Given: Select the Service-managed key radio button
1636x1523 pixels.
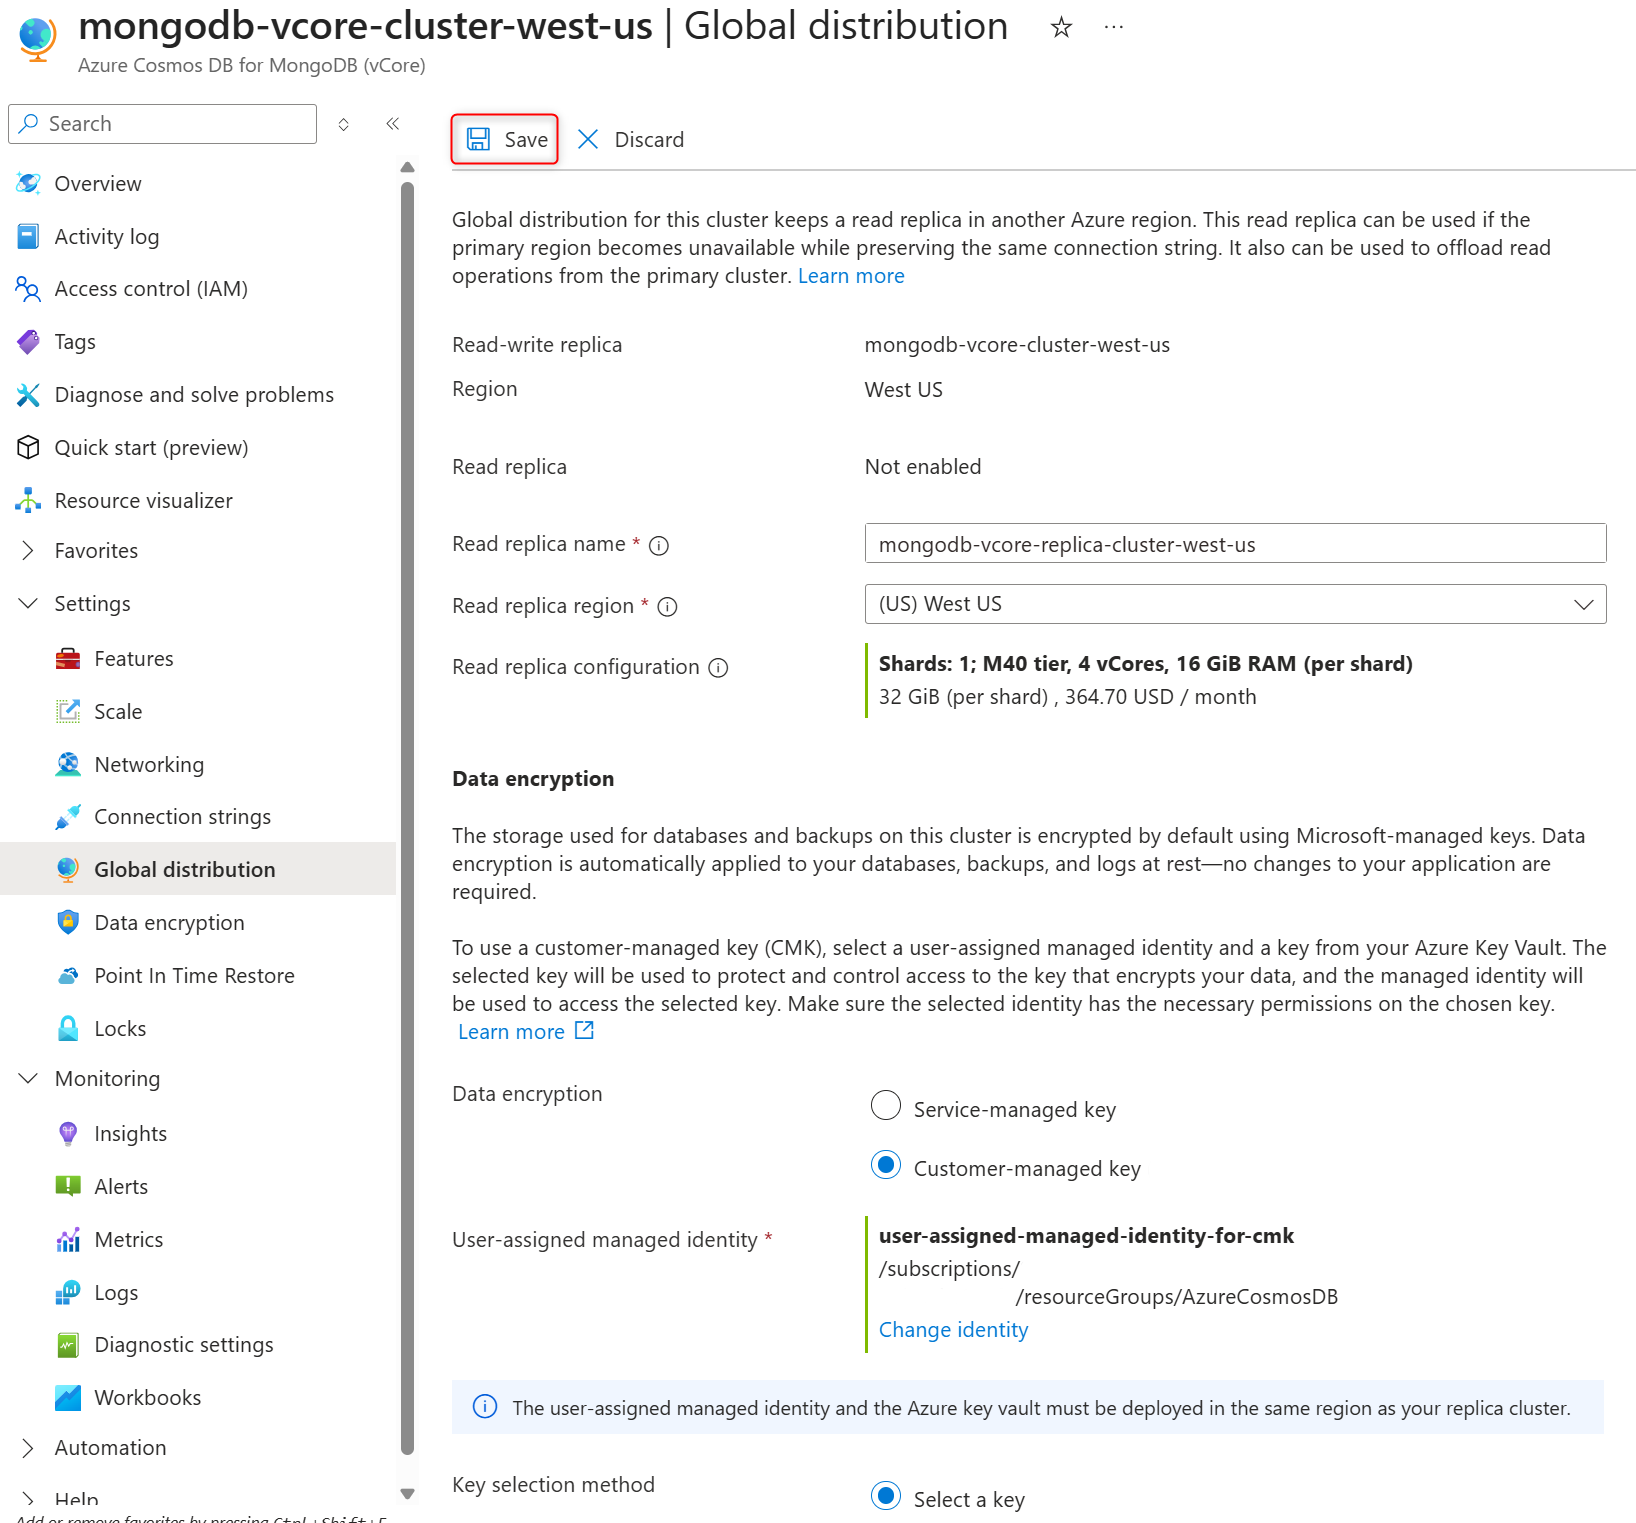Looking at the screenshot, I should click(885, 1106).
